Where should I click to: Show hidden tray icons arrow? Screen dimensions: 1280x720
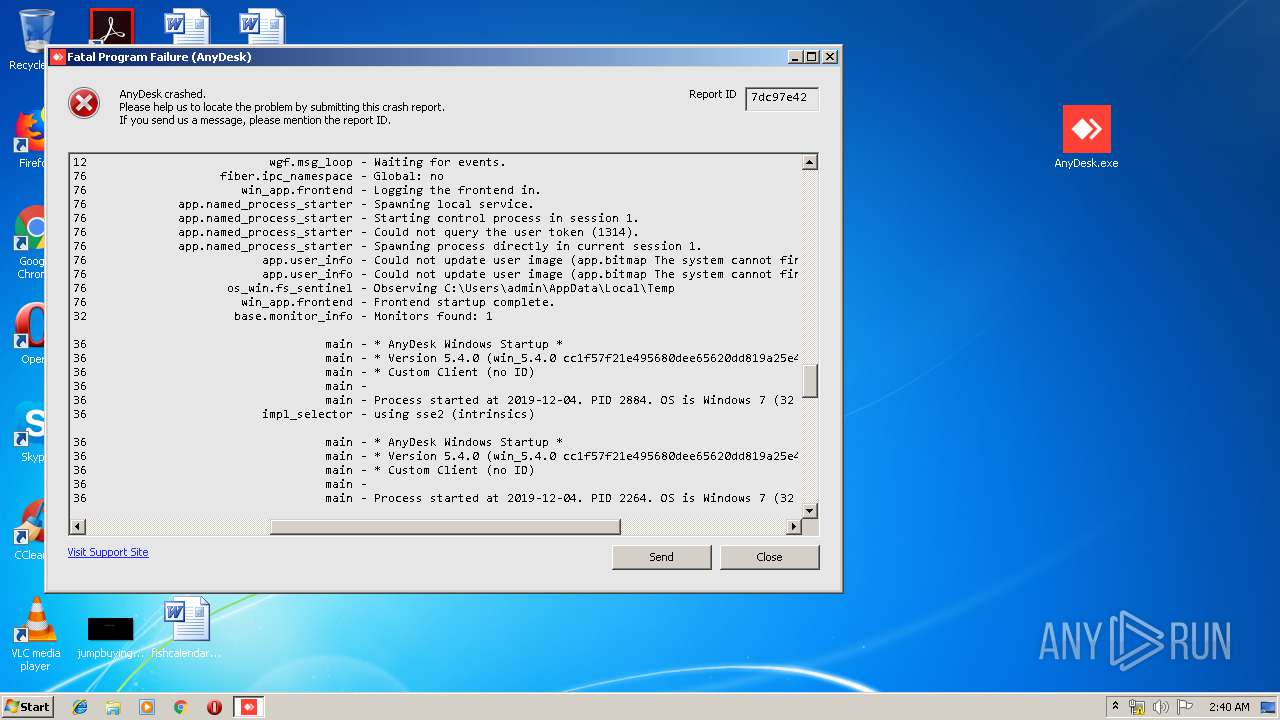coord(1115,707)
